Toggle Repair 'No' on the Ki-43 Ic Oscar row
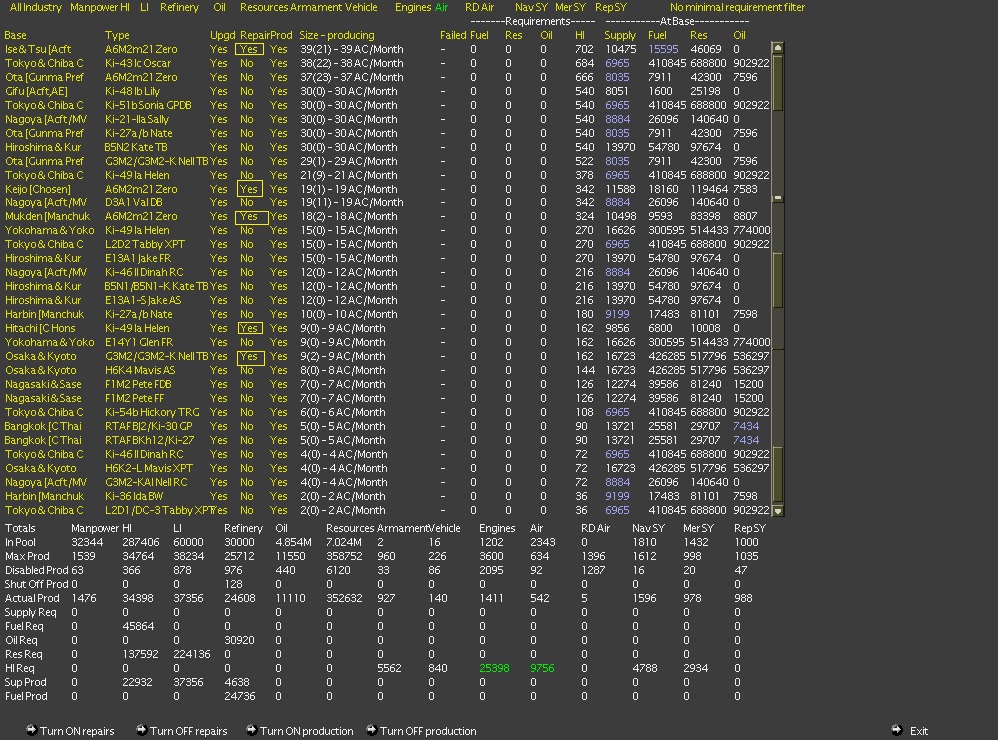Image resolution: width=998 pixels, height=740 pixels. coord(247,63)
